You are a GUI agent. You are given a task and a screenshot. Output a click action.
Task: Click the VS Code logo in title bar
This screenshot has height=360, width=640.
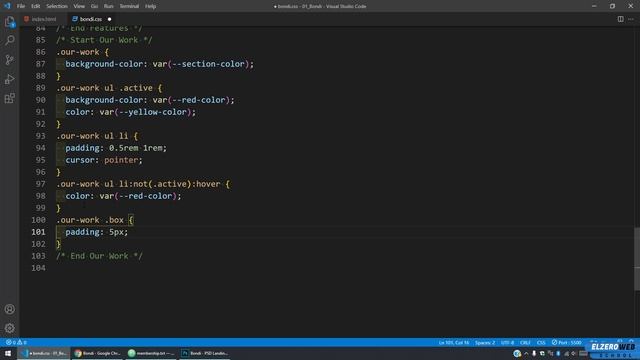pyautogui.click(x=7, y=6)
